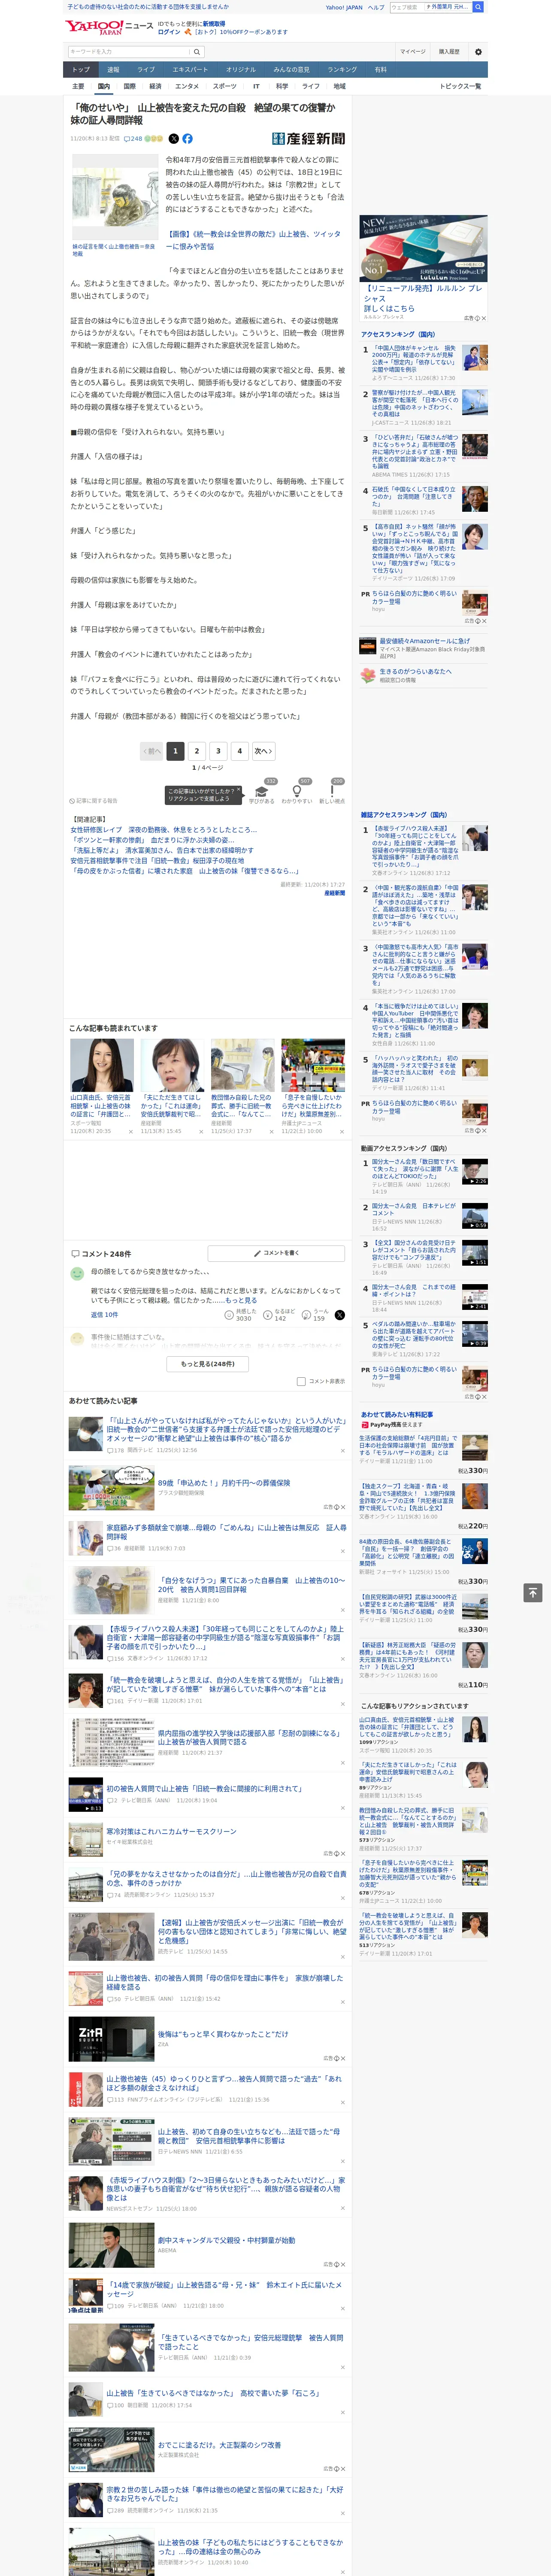Image resolution: width=551 pixels, height=2576 pixels.
Task: Open the 速報 tab
Action: (113, 70)
